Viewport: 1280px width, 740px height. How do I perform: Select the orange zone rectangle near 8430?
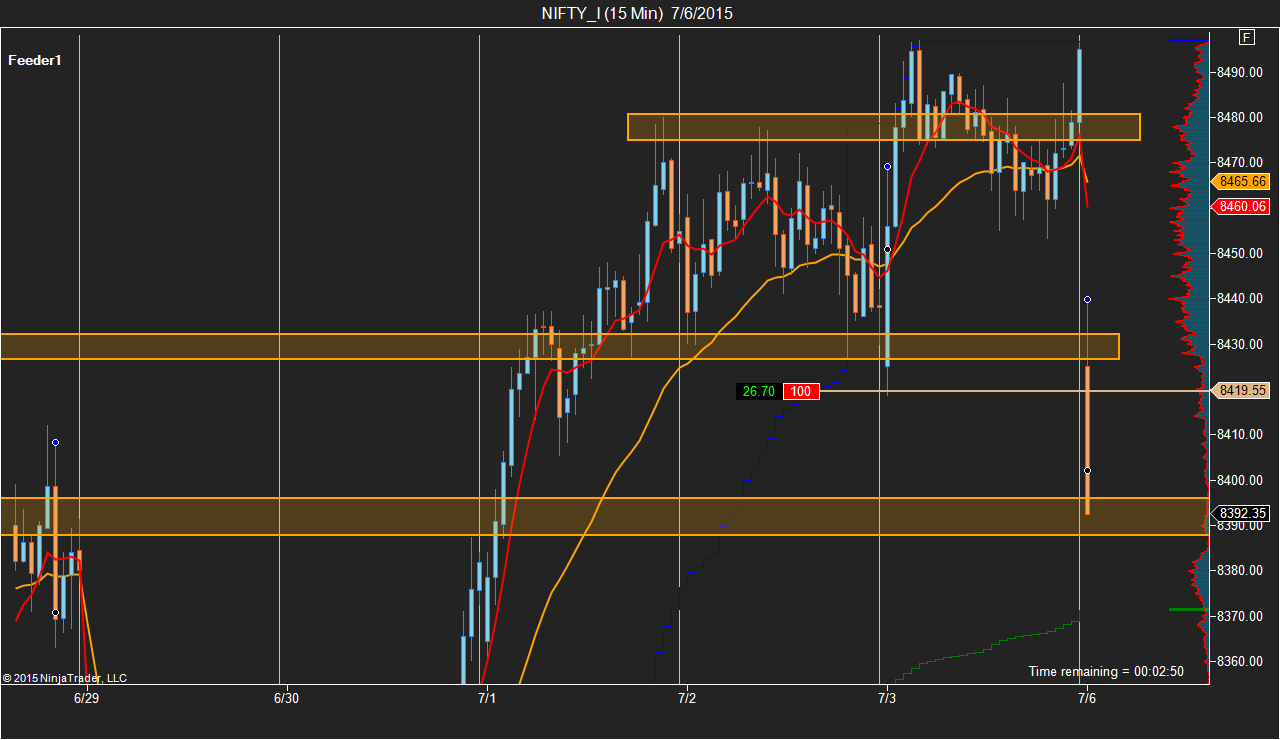click(560, 346)
